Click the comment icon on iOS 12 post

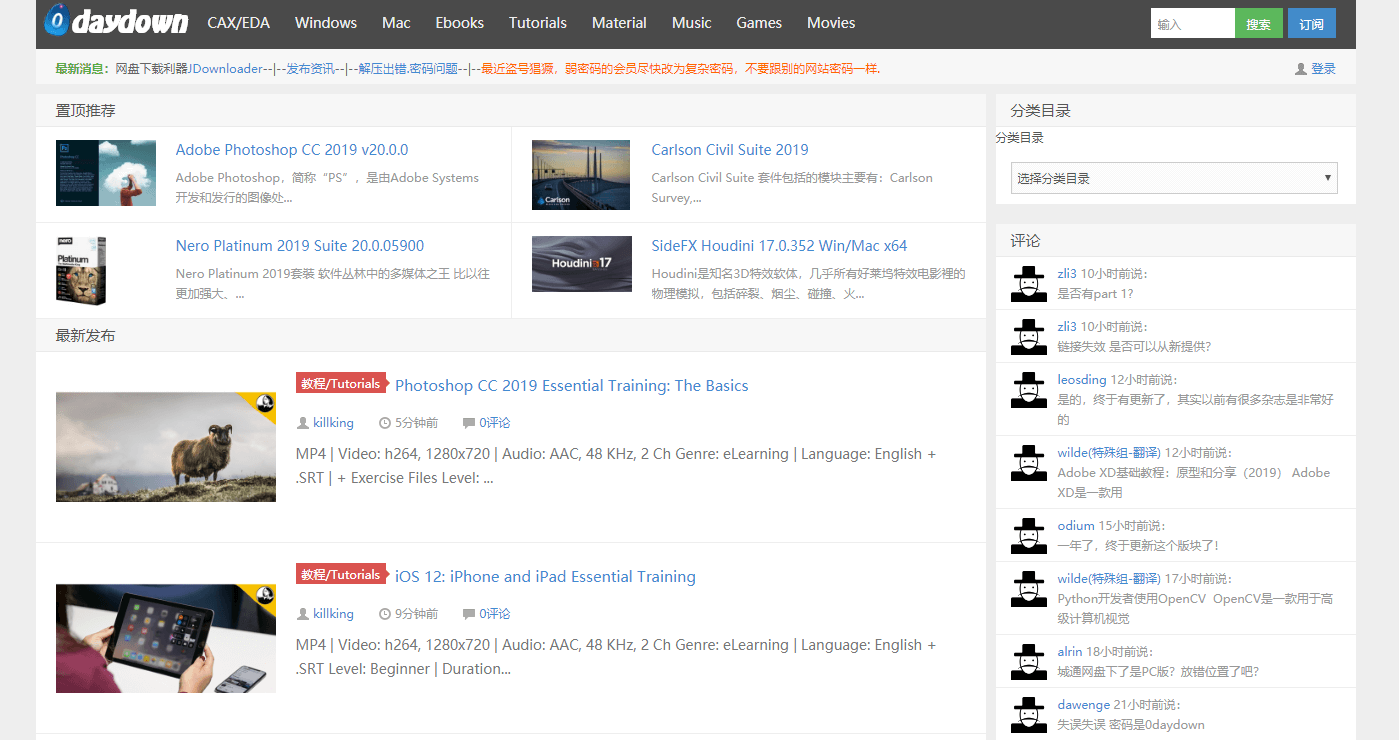click(469, 614)
